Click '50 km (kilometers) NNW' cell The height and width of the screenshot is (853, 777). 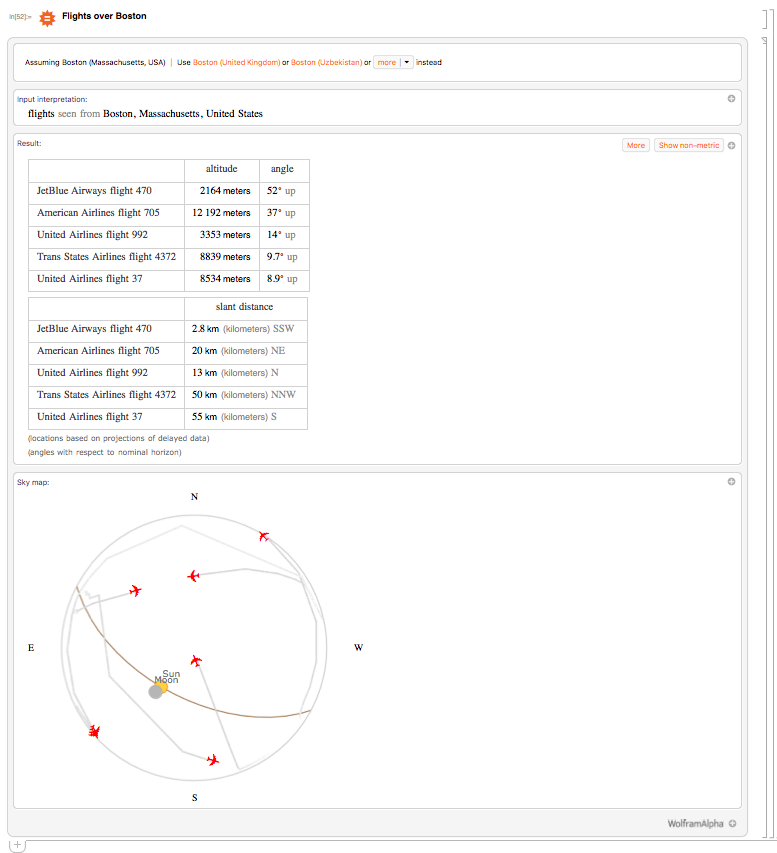point(244,395)
